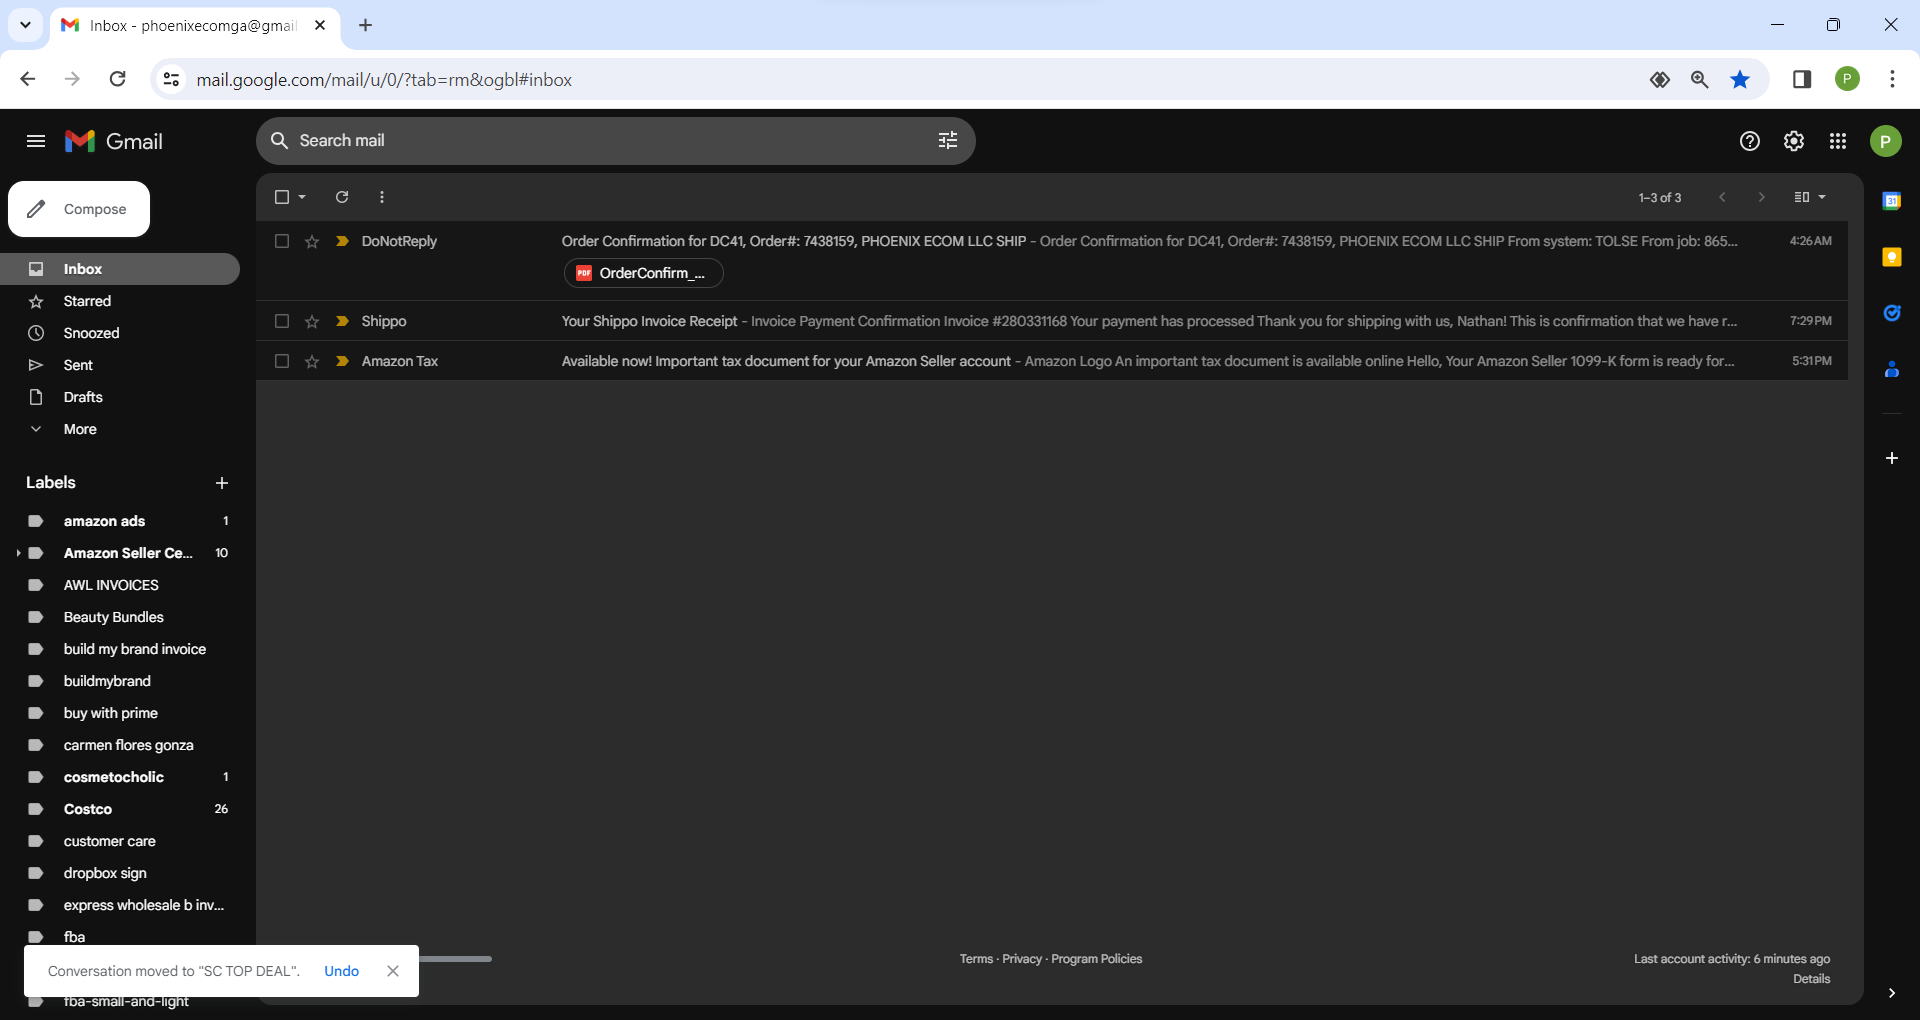The image size is (1920, 1020).
Task: Open Google Calendar side panel icon
Action: [x=1892, y=201]
